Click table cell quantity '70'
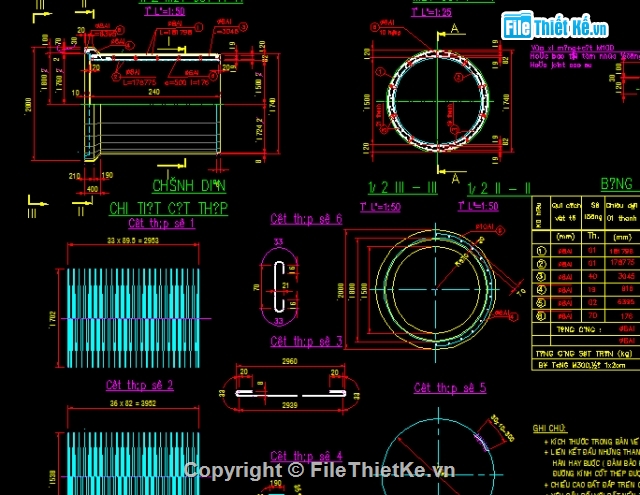Viewport: 640px width, 495px height. tap(593, 315)
